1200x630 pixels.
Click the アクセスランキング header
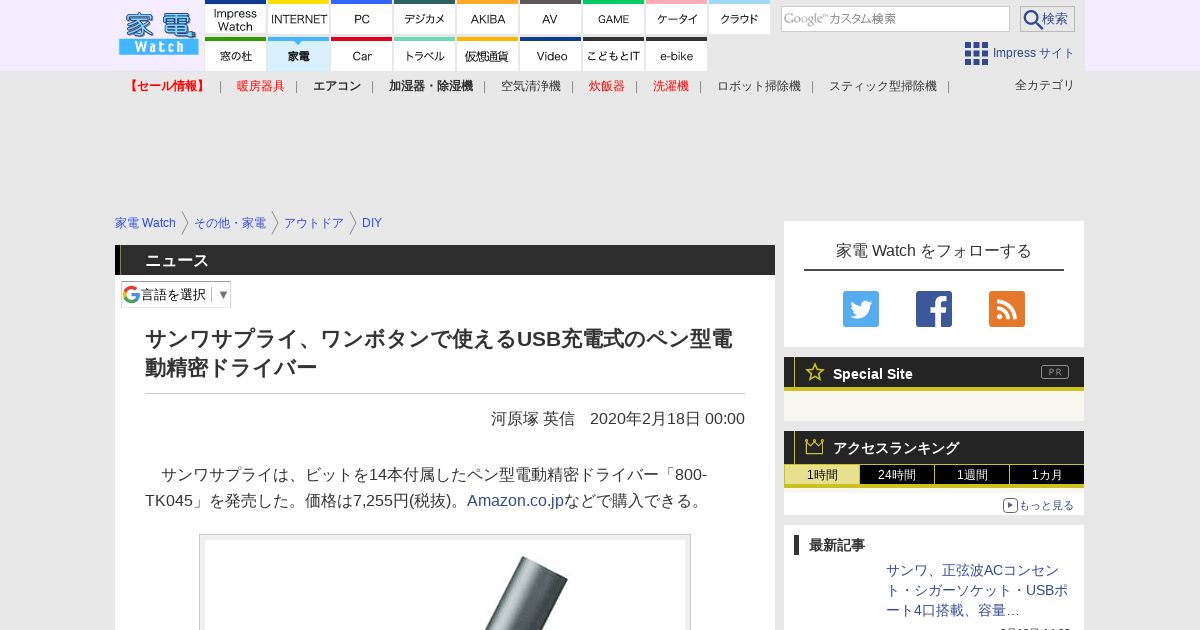pos(934,447)
